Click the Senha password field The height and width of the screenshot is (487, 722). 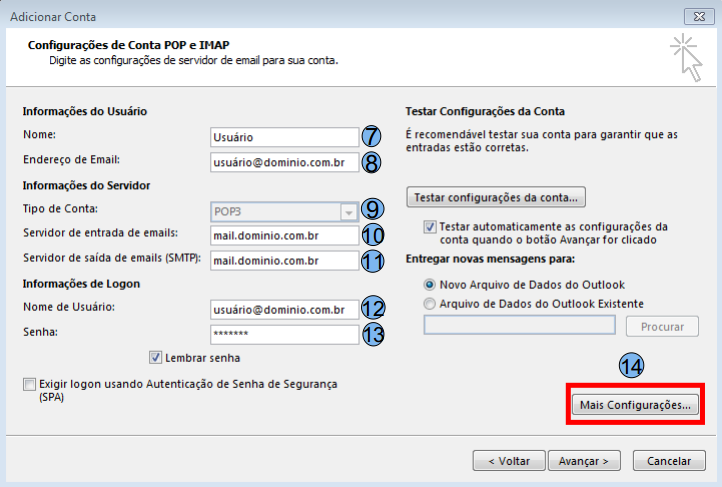[284, 335]
